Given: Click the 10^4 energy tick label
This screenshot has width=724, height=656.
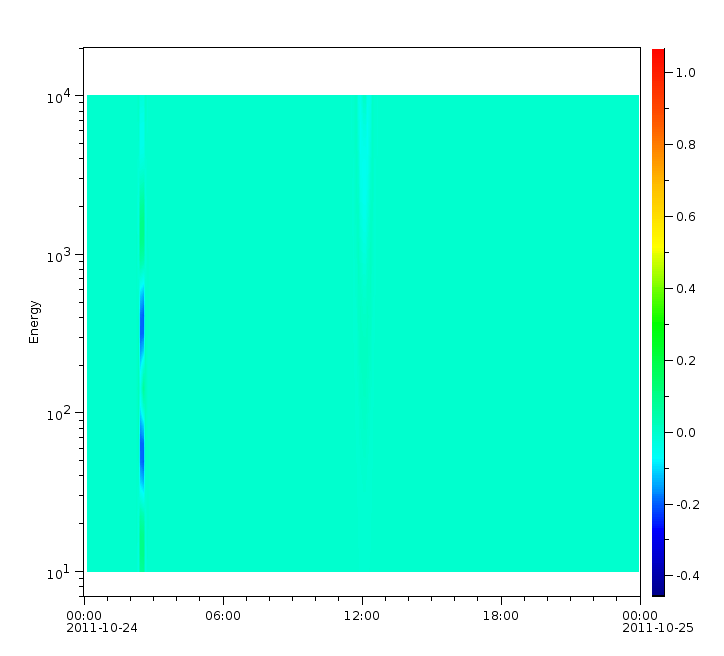Looking at the screenshot, I should (x=57, y=97).
